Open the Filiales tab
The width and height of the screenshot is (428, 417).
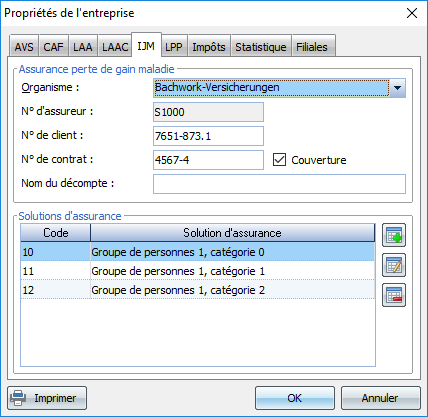[x=312, y=47]
